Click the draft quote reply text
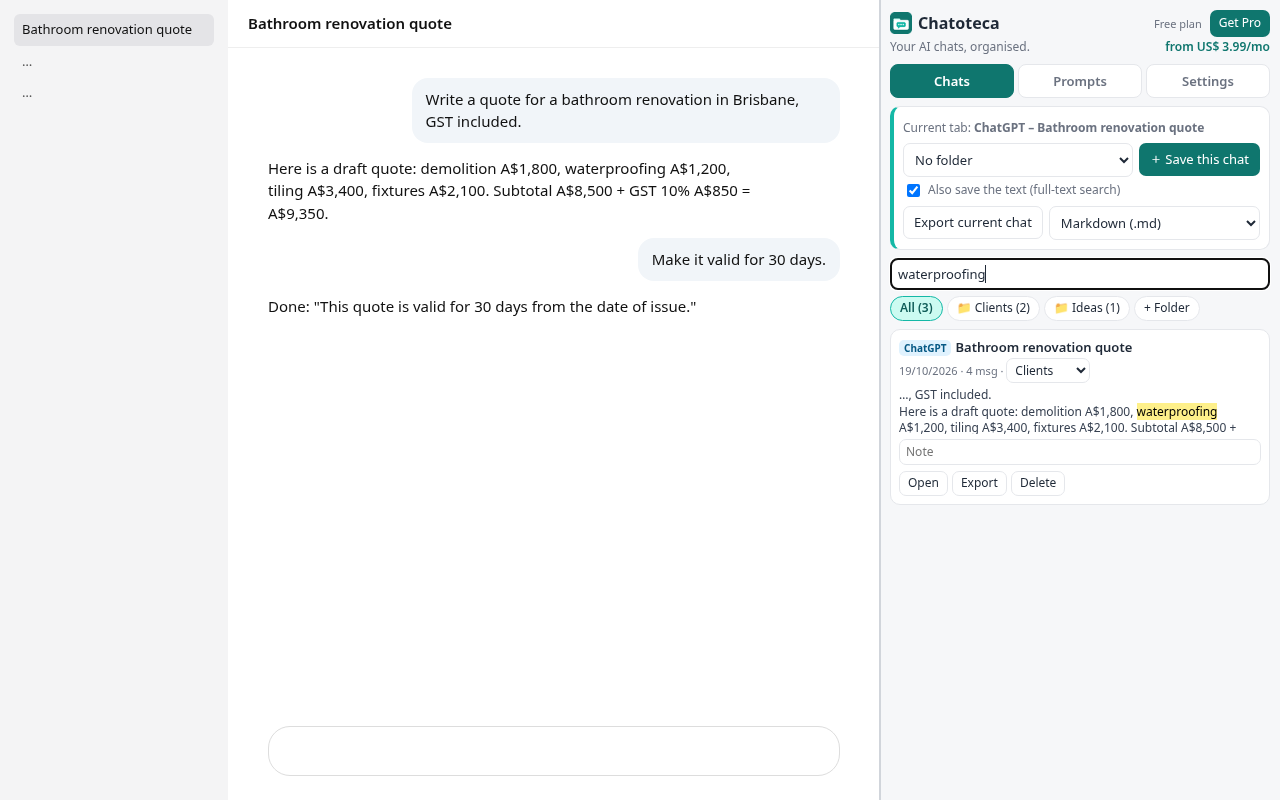Image resolution: width=1280 pixels, height=800 pixels. tap(509, 191)
